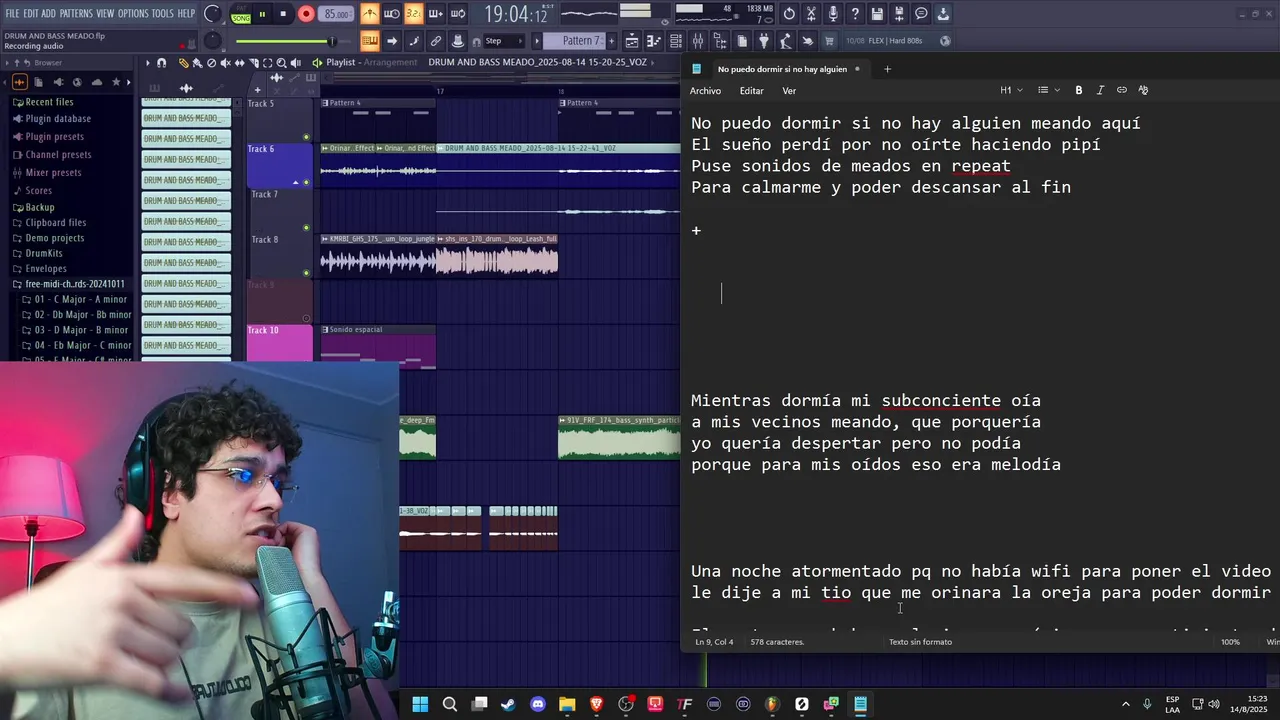Select the playlist Mute tool

coord(225,63)
